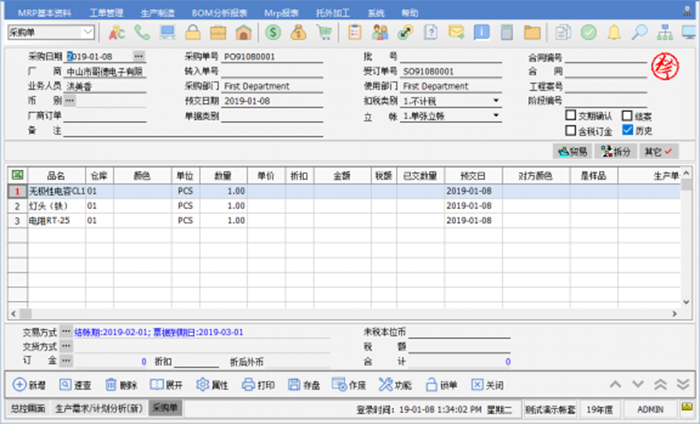The height and width of the screenshot is (425, 700).
Task: Click the 打印 print button
Action: coord(257,385)
